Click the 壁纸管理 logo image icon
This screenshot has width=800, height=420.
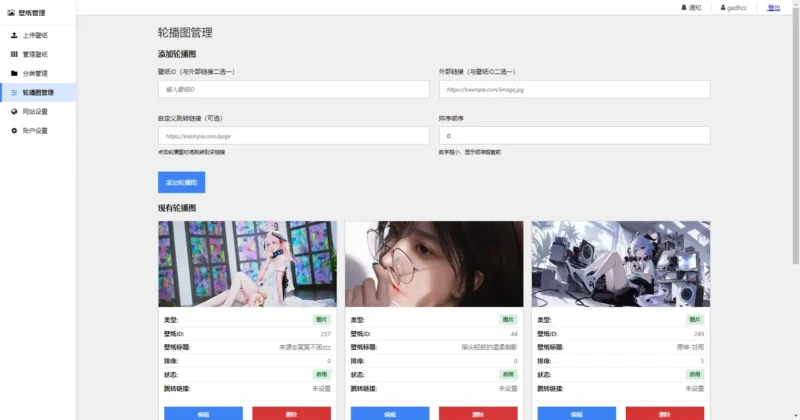click(x=11, y=13)
